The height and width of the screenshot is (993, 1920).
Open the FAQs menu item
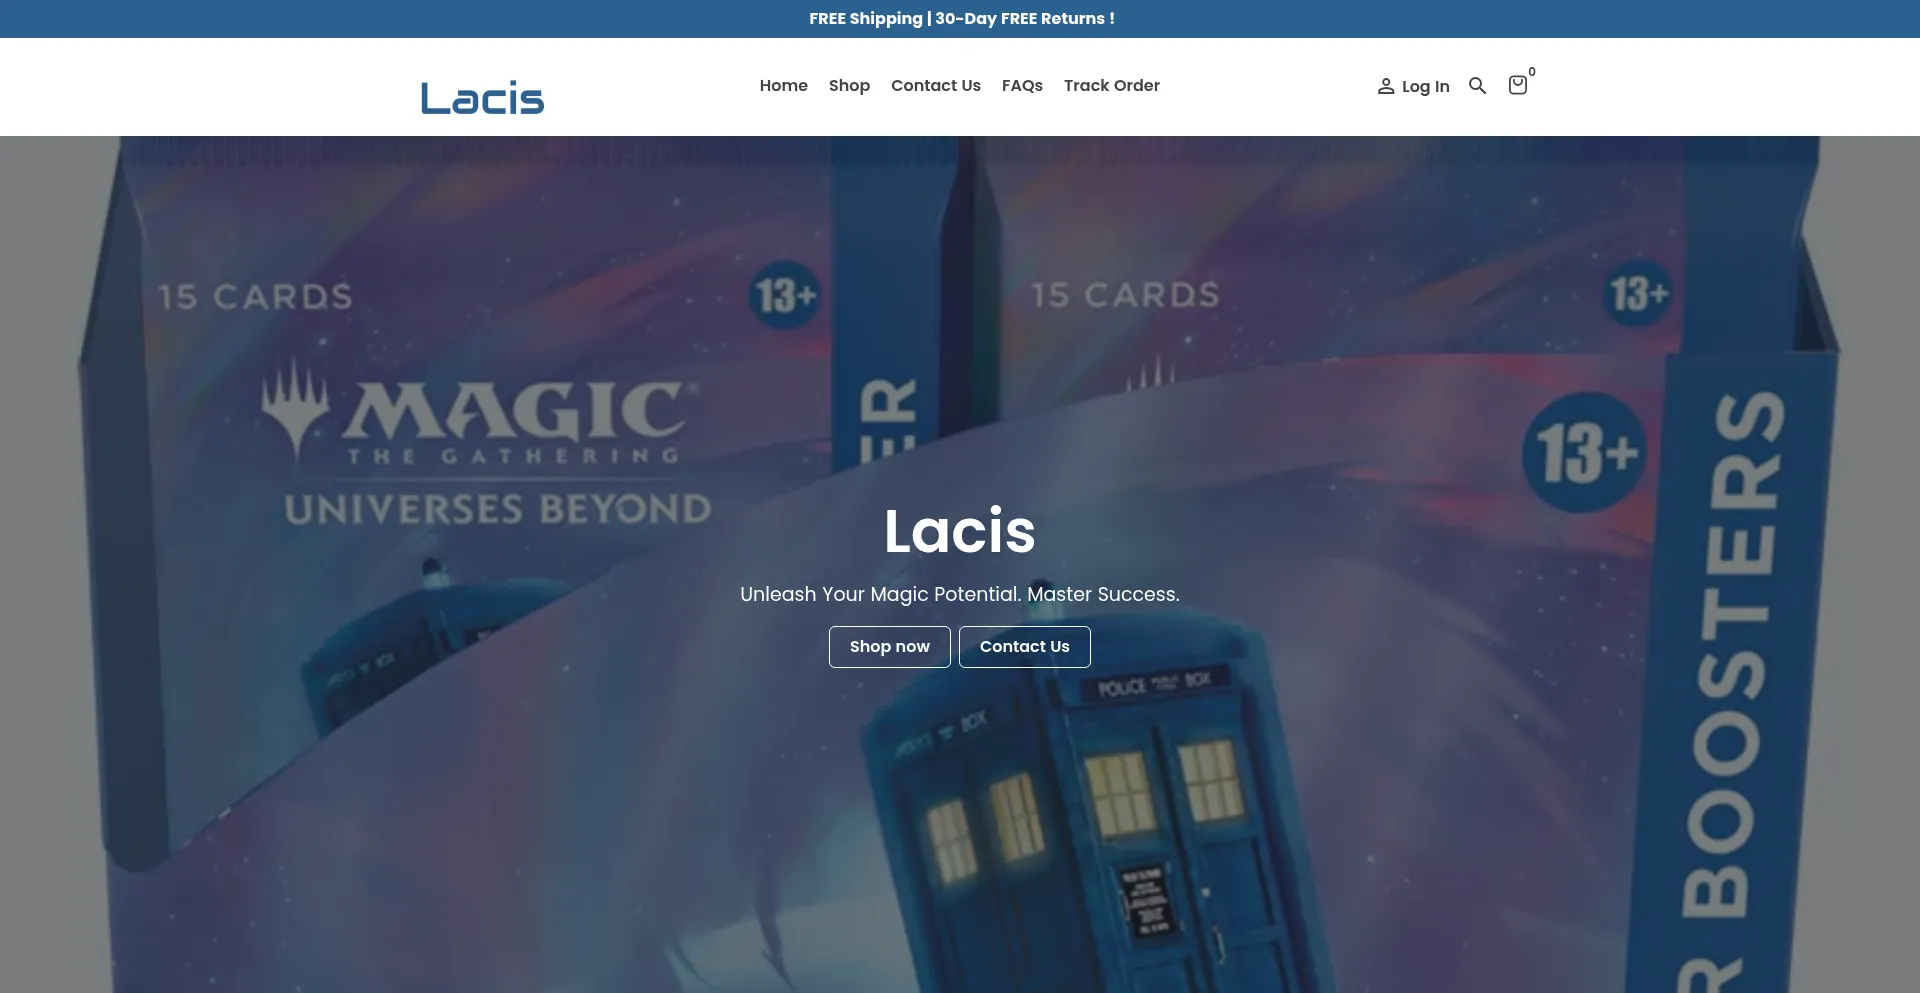coord(1022,85)
